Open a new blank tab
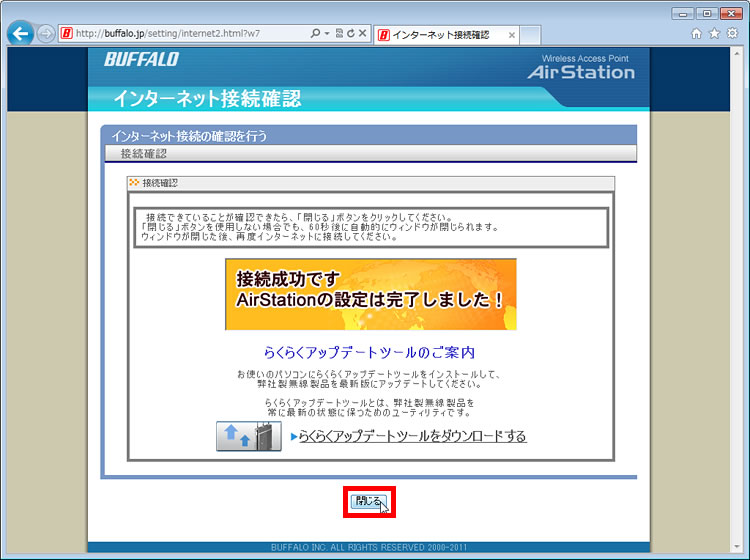Viewport: 750px width, 560px height. point(530,35)
